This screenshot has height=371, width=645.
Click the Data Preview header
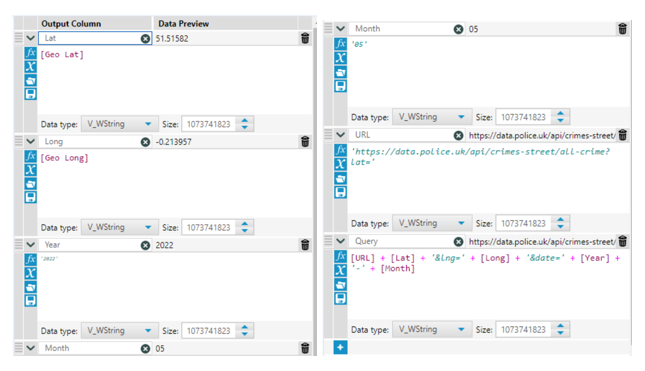[x=183, y=23]
